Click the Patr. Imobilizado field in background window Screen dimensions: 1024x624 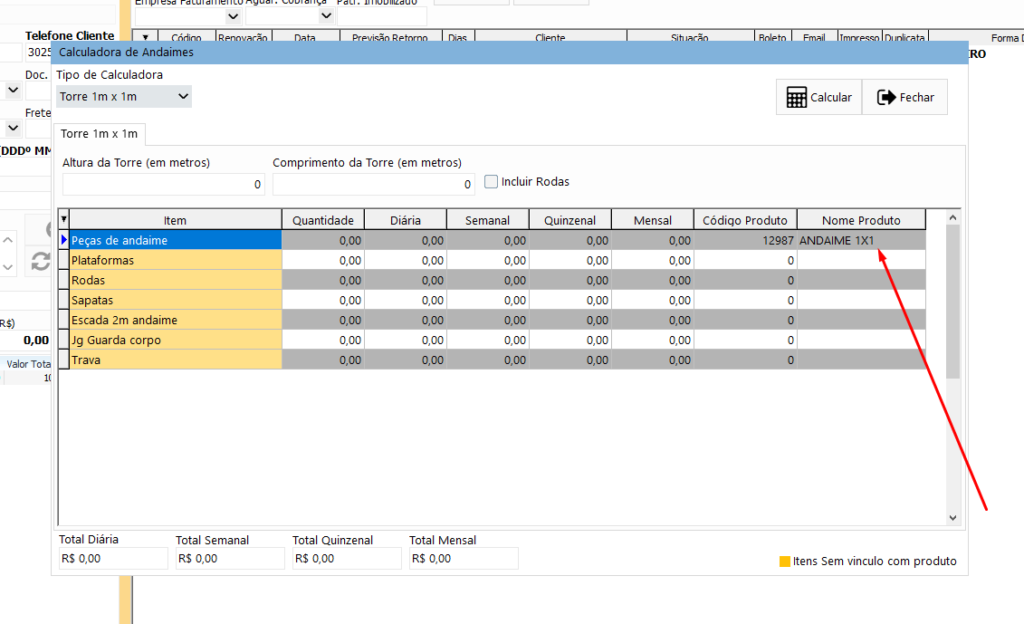382,16
